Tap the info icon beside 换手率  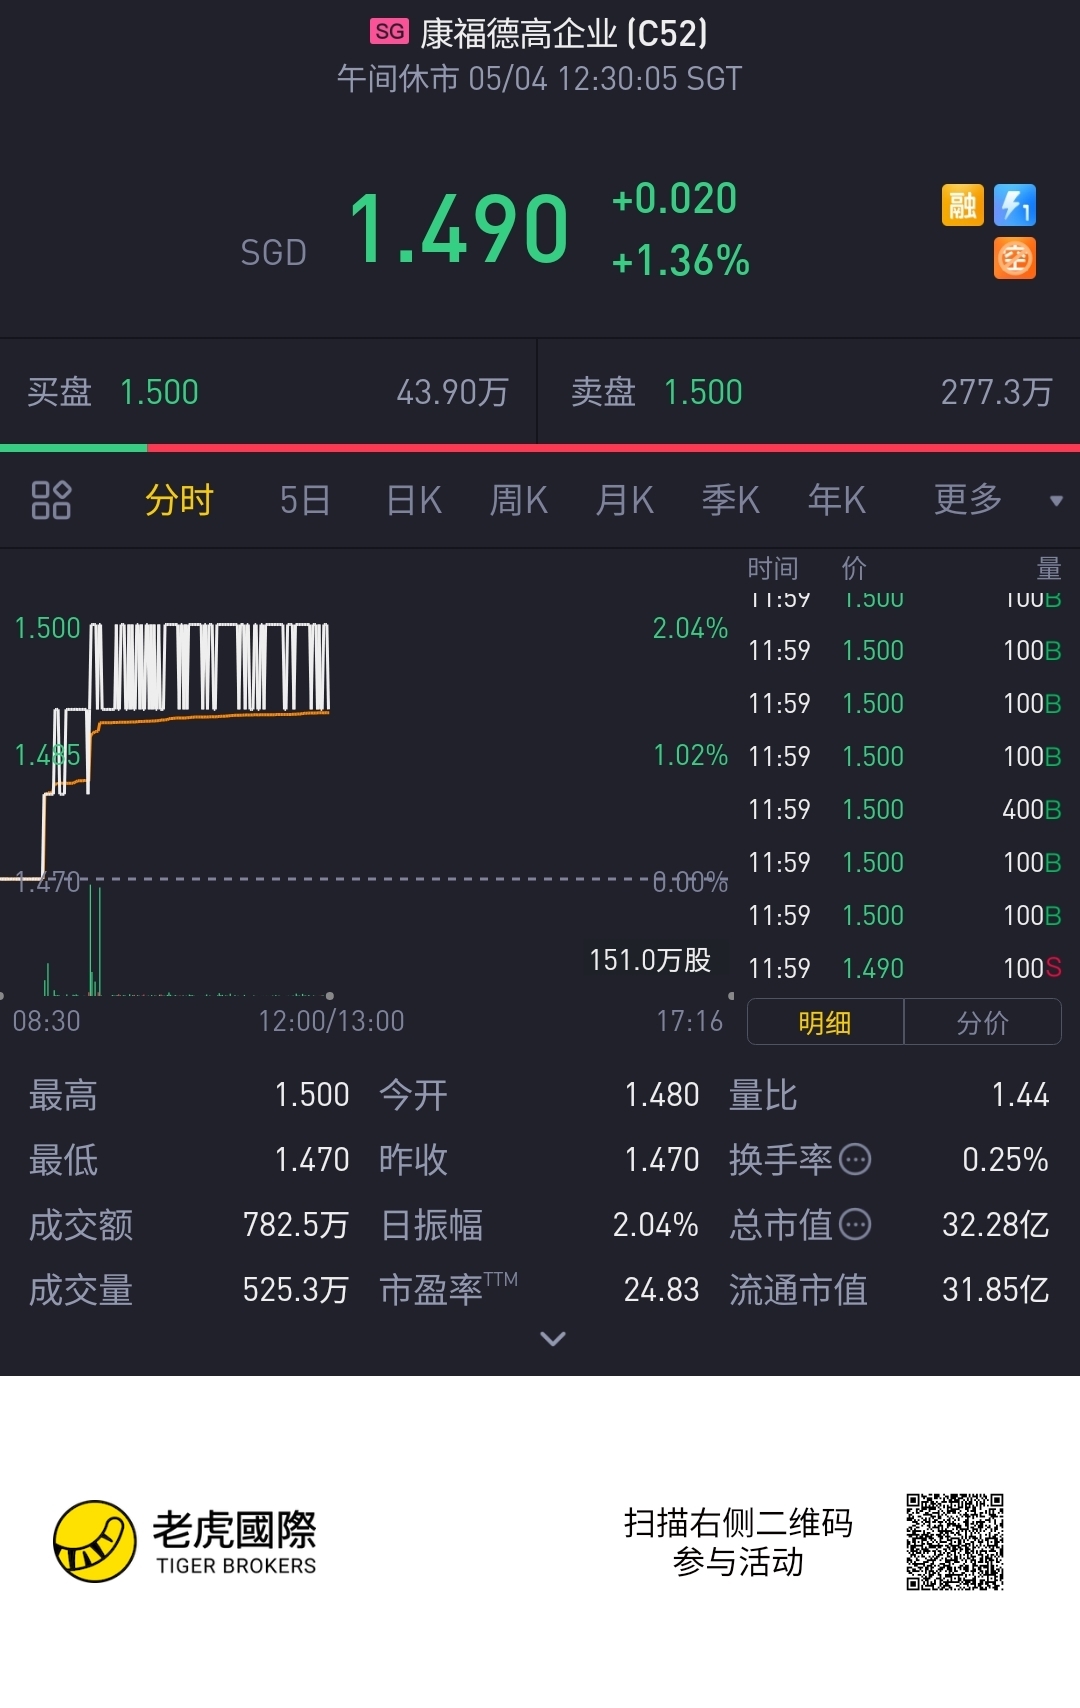coord(855,1159)
